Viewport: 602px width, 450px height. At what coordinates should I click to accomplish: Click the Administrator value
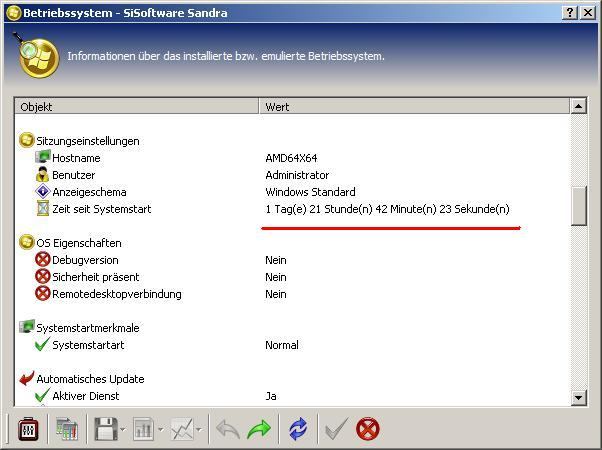(x=297, y=175)
